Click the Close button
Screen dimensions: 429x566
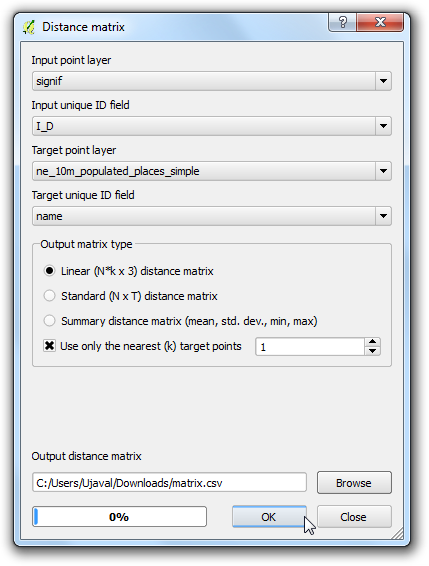tap(354, 517)
